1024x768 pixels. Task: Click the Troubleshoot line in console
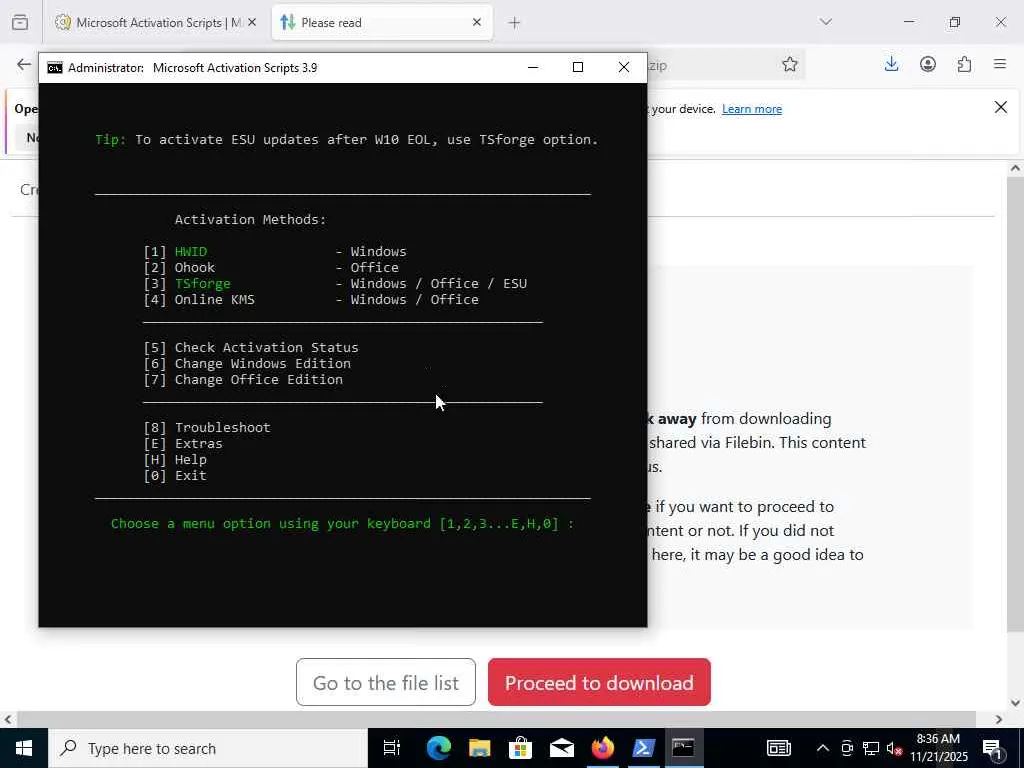(207, 428)
